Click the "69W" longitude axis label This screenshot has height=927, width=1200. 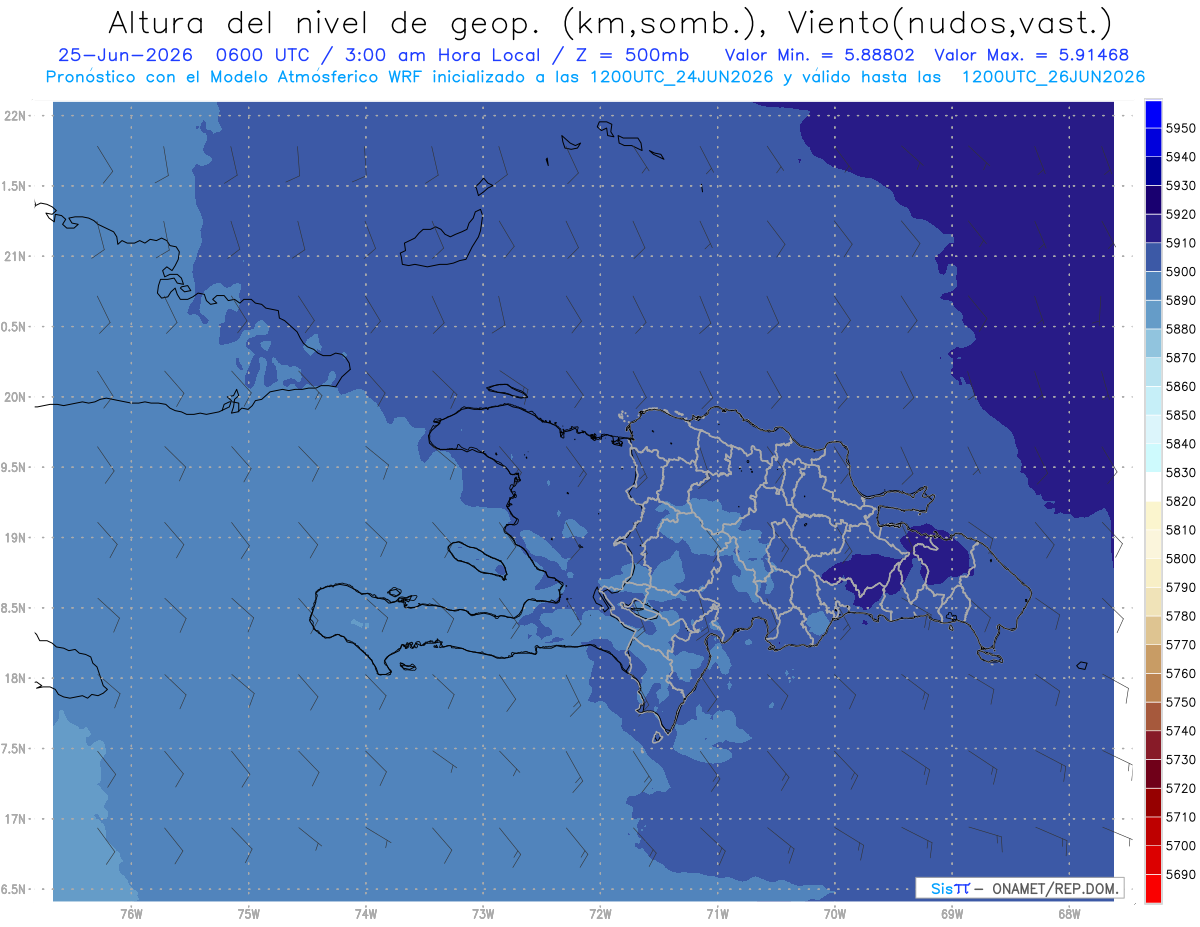coord(952,914)
